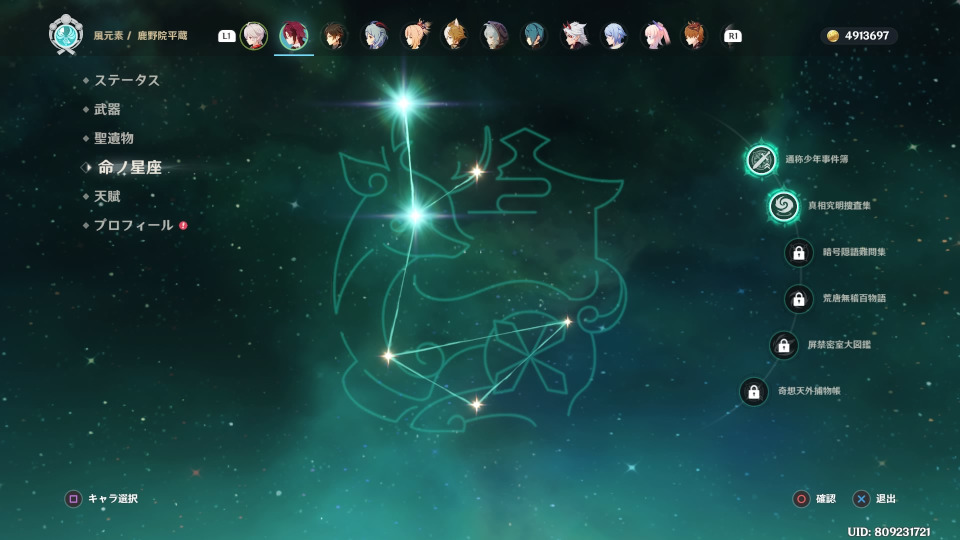Click the 風元素 / 鹿野院平蔵 title text
This screenshot has width=960, height=540.
[140, 36]
